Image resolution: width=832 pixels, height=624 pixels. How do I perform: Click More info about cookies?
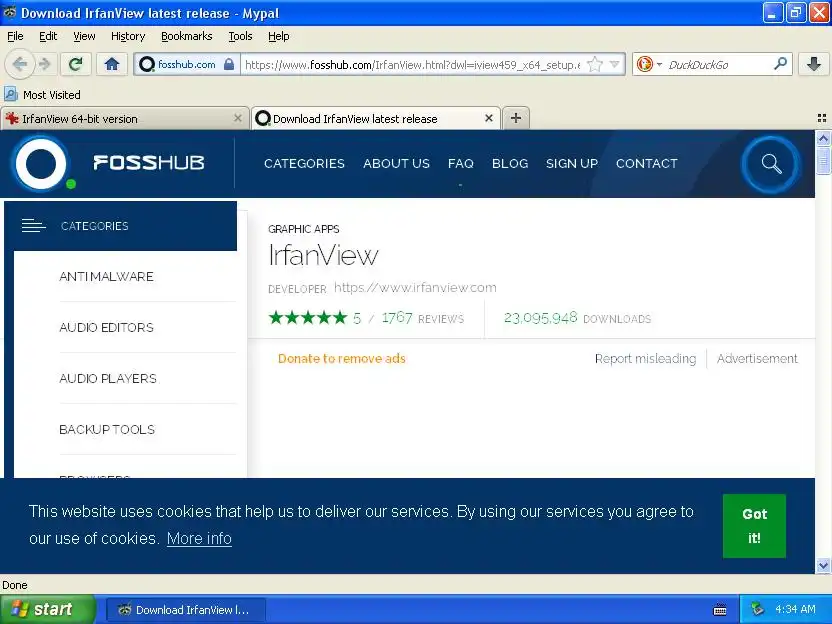coord(199,539)
